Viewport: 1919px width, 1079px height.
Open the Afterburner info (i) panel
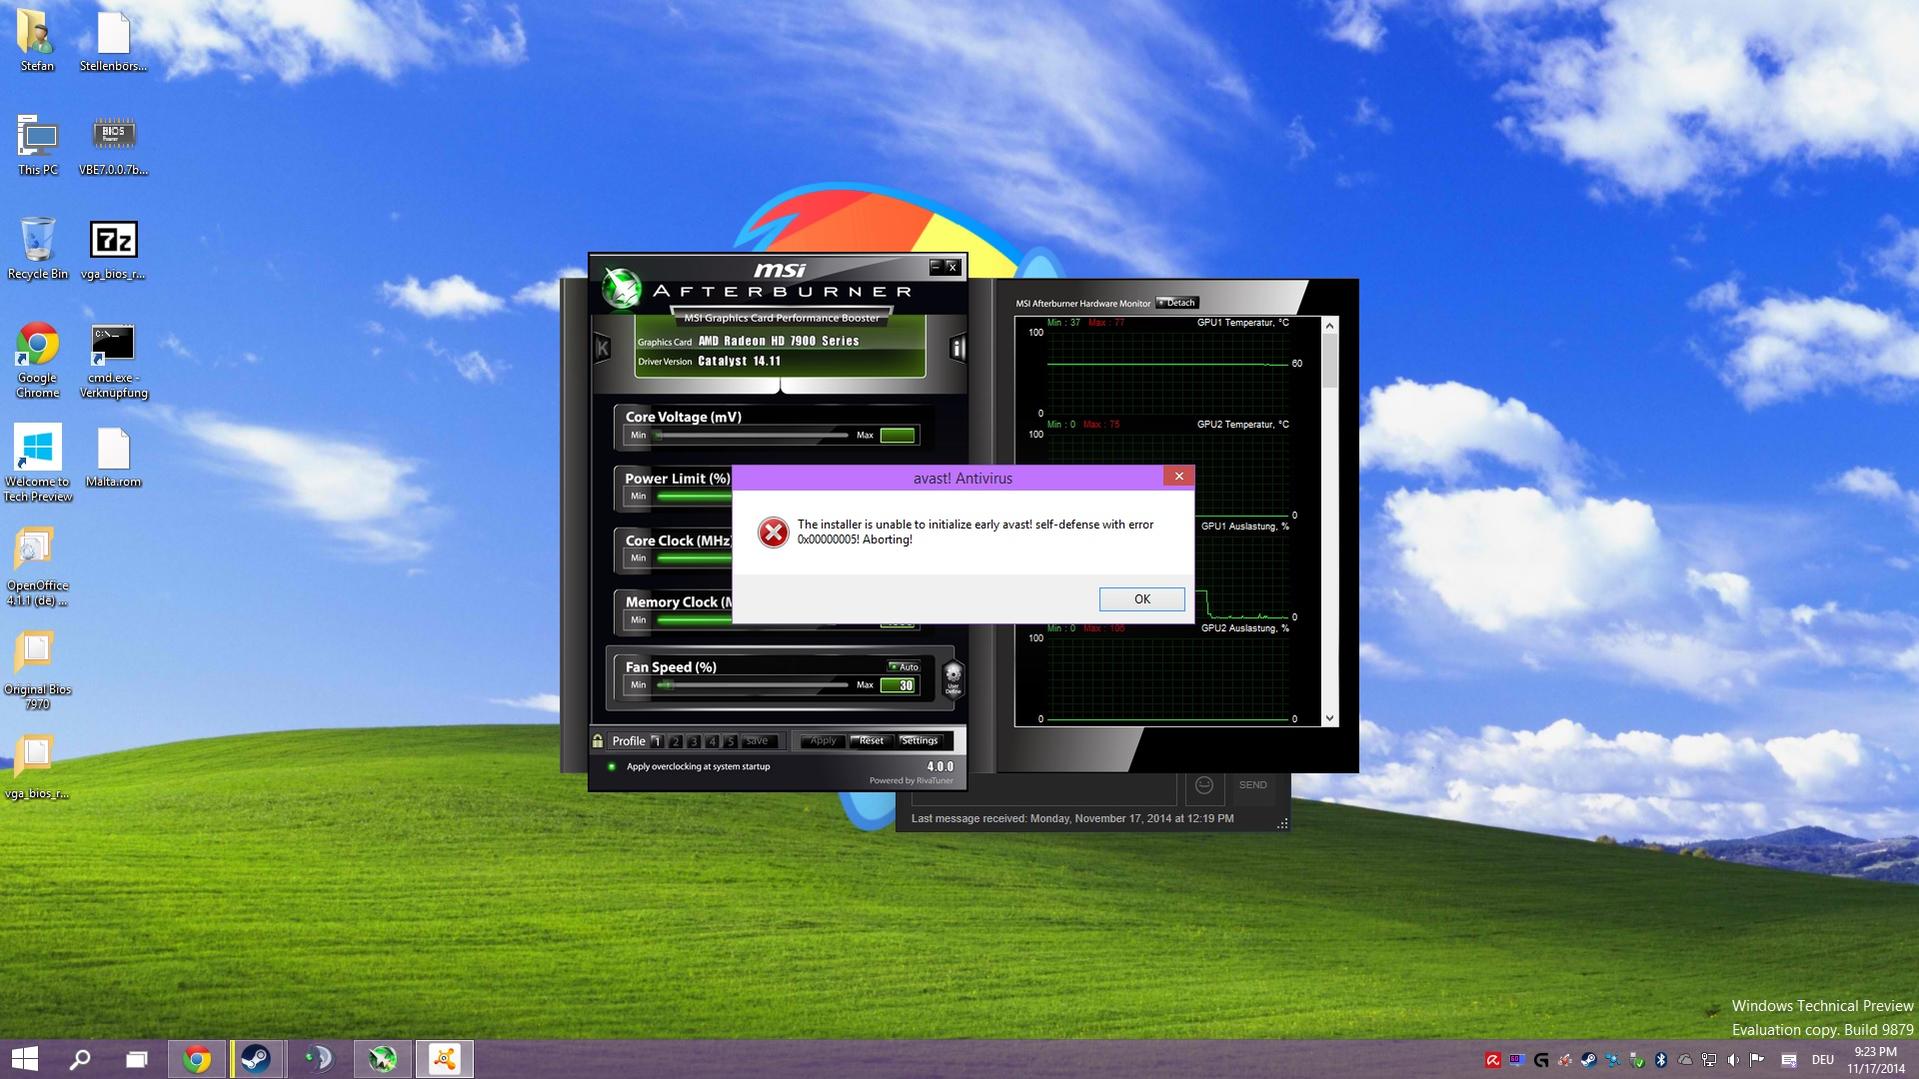(957, 348)
